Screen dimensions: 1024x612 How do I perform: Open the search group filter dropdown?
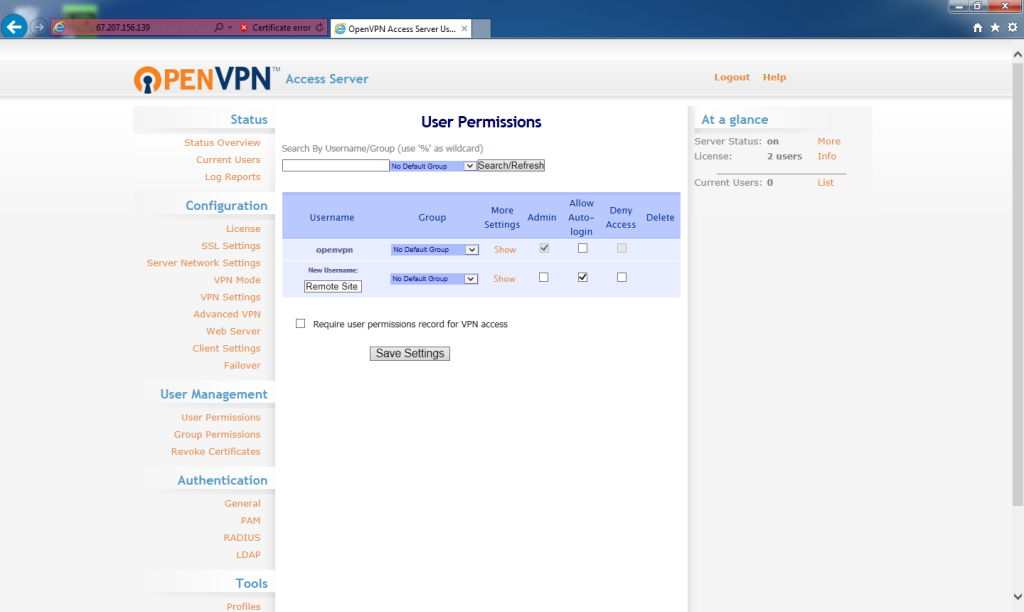pos(433,166)
